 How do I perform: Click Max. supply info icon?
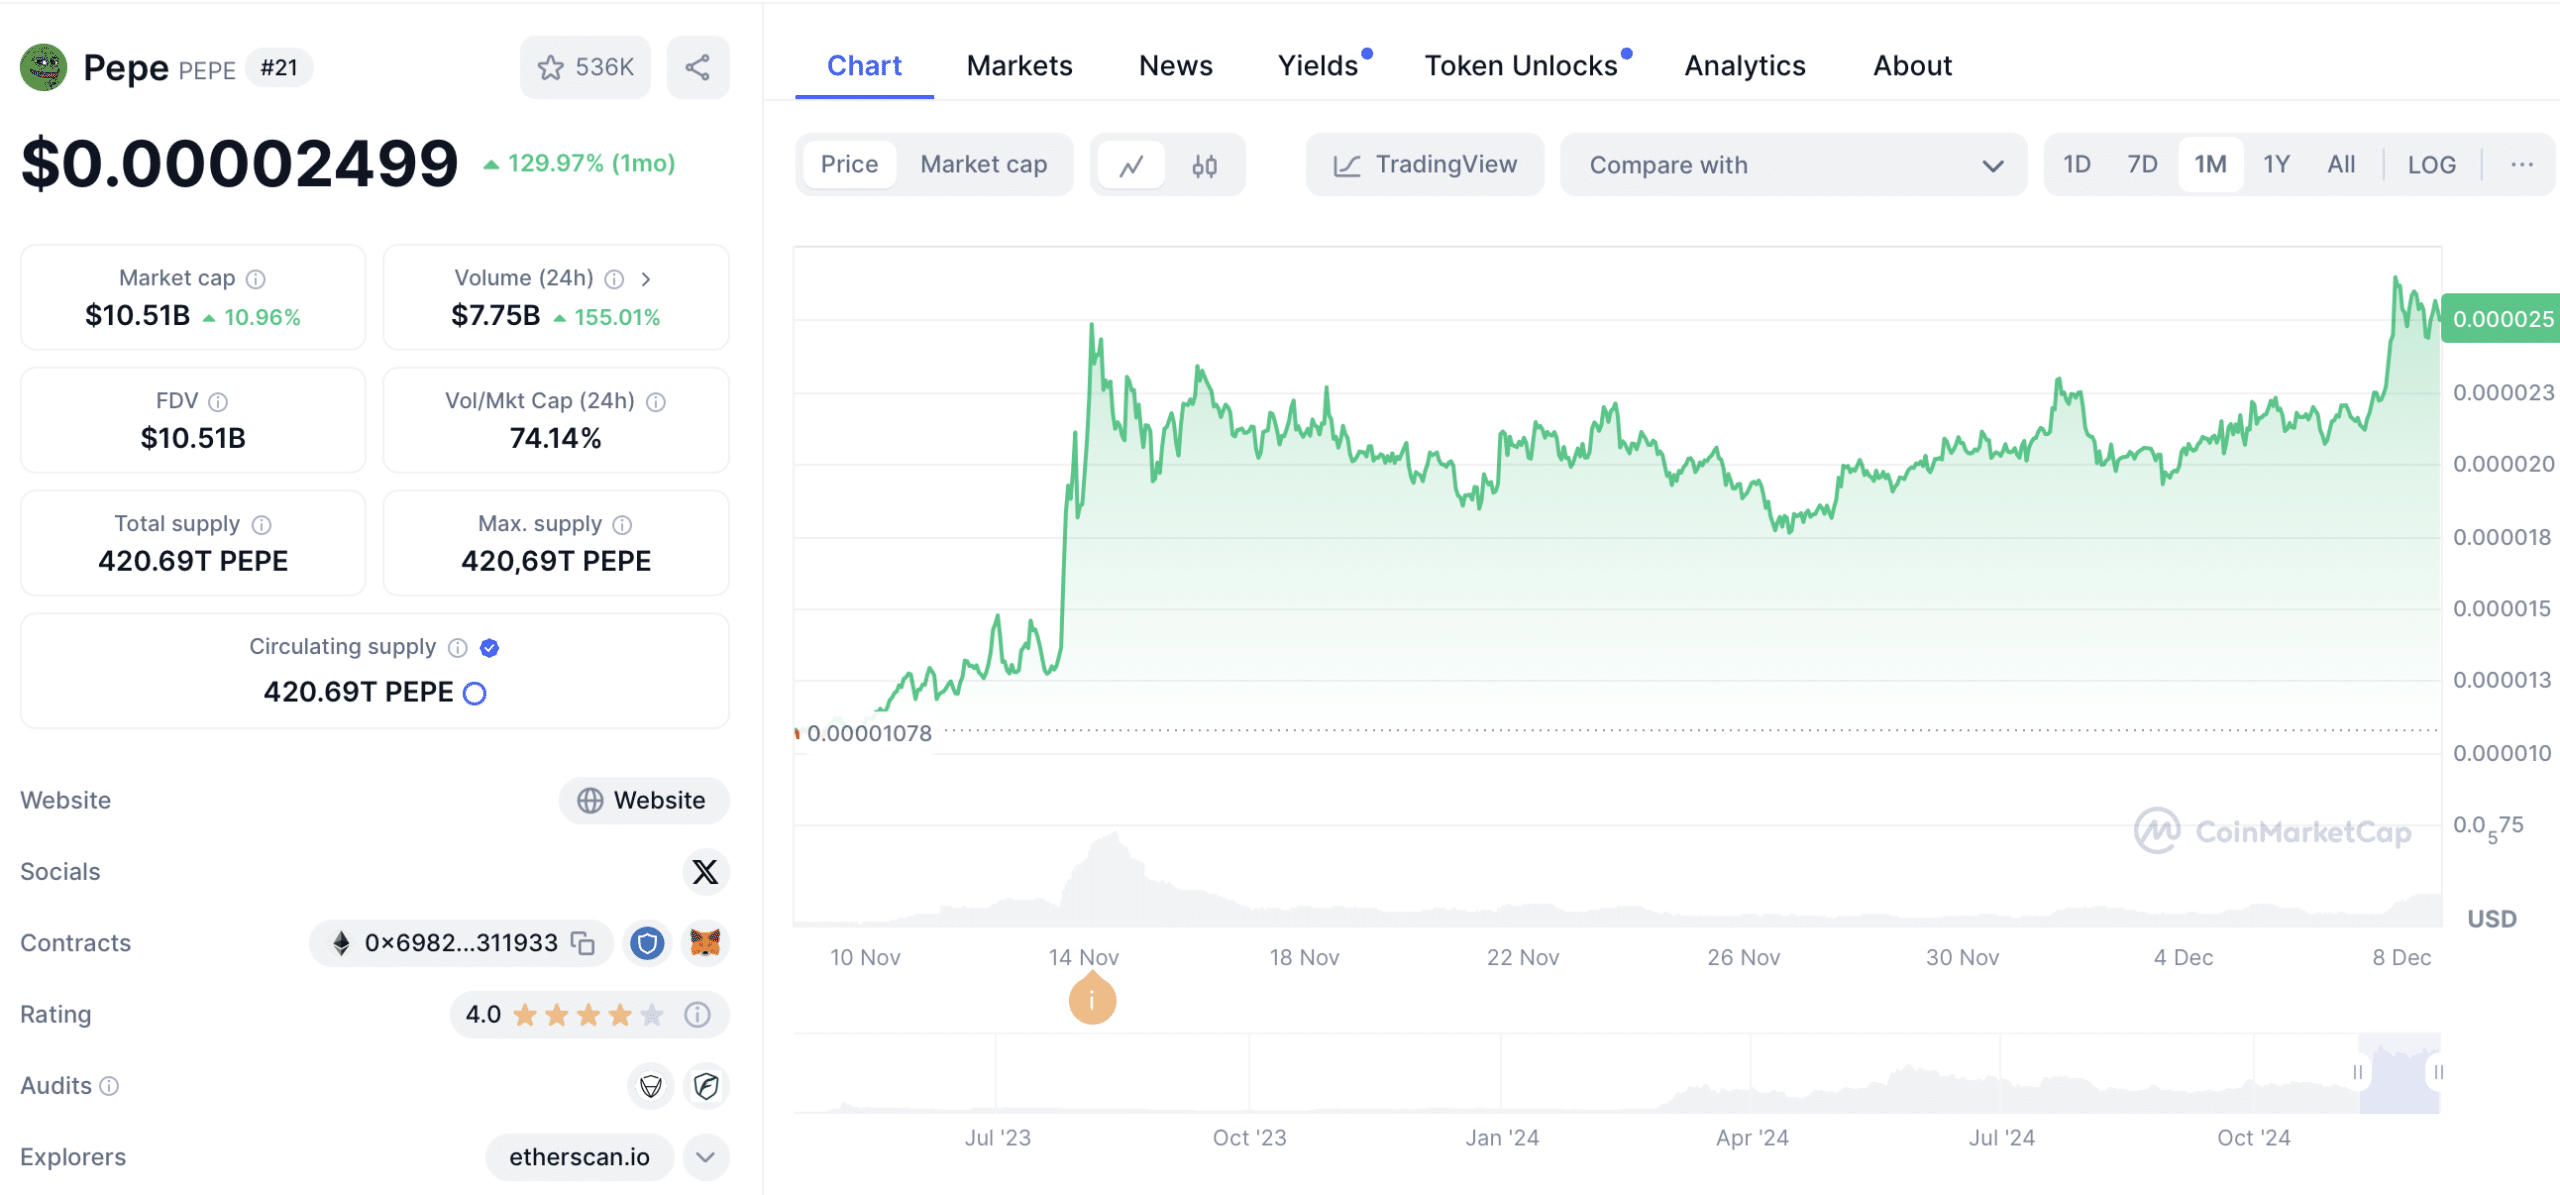point(622,525)
